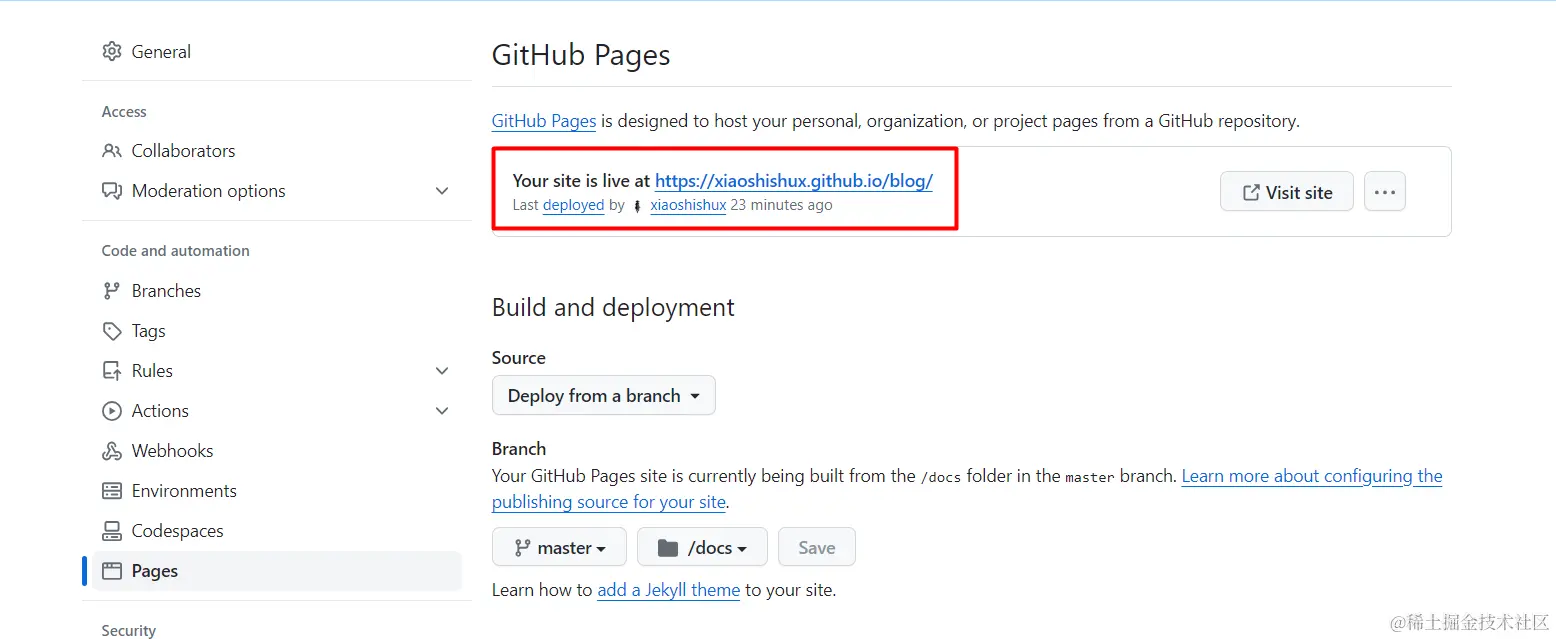The image size is (1556, 639).
Task: Expand the Rules chevron
Action: click(442, 371)
